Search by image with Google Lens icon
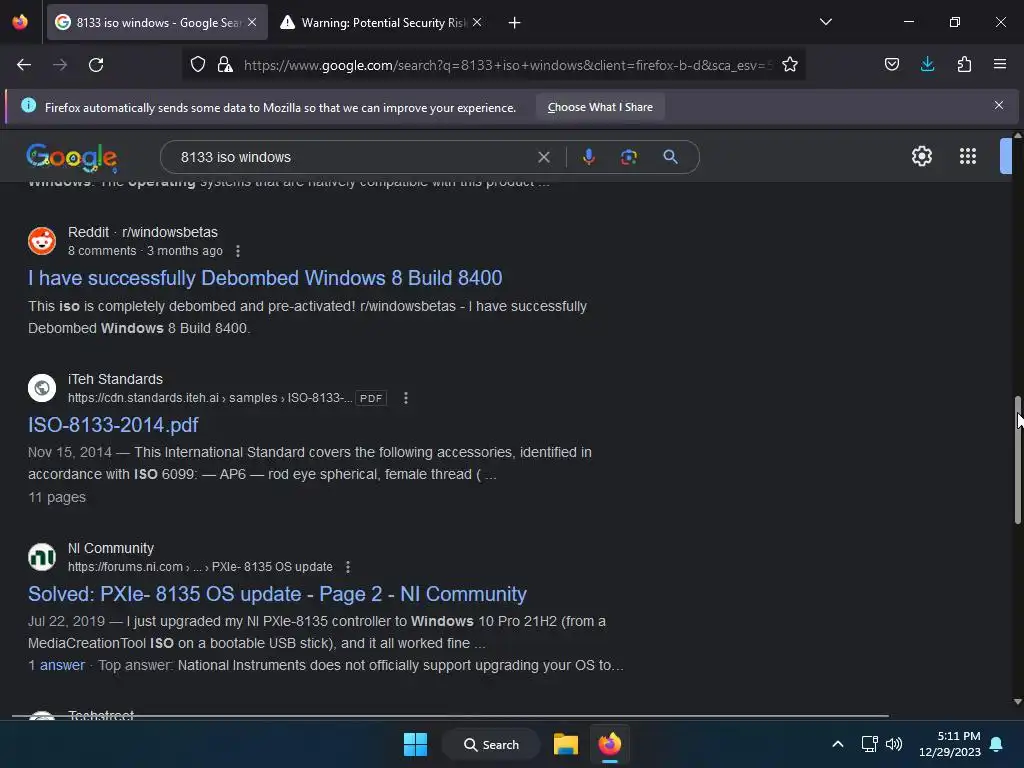Screen dimensions: 1024x768 tap(629, 157)
